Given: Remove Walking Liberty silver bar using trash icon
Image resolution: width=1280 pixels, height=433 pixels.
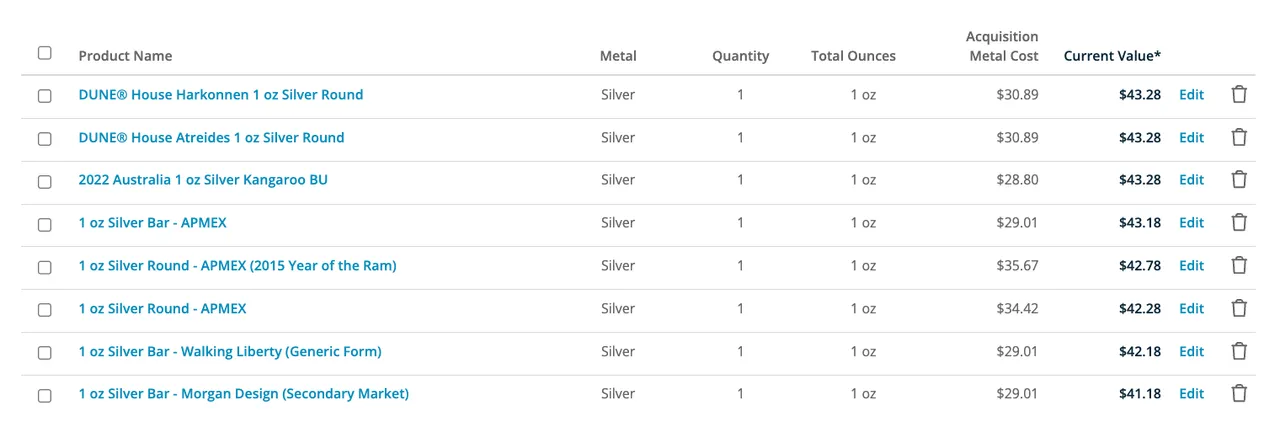Looking at the screenshot, I should point(1239,352).
